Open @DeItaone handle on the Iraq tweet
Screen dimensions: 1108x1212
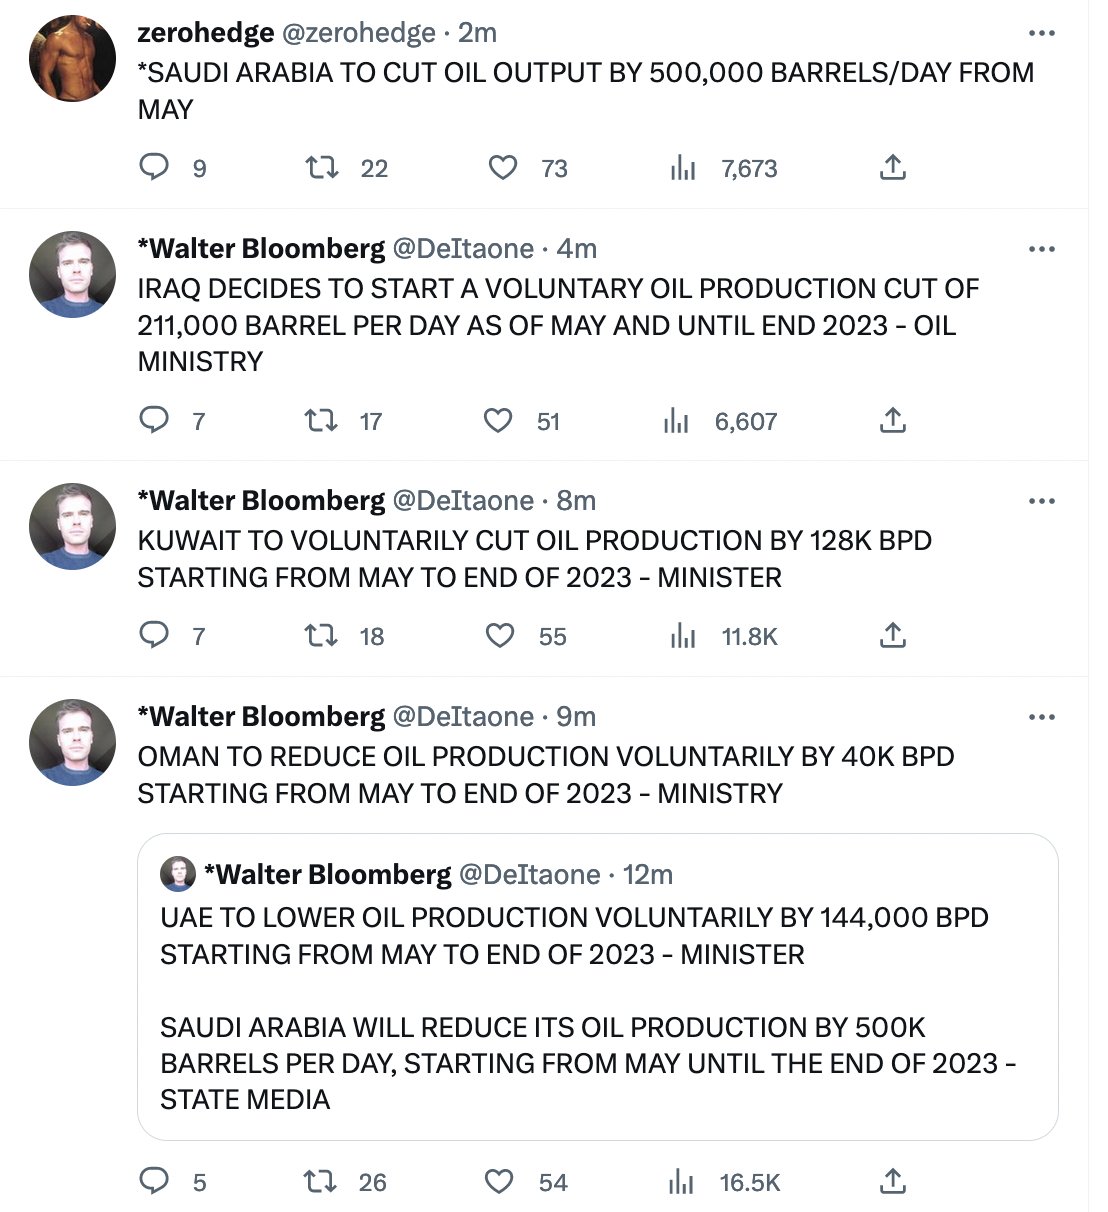(x=462, y=249)
